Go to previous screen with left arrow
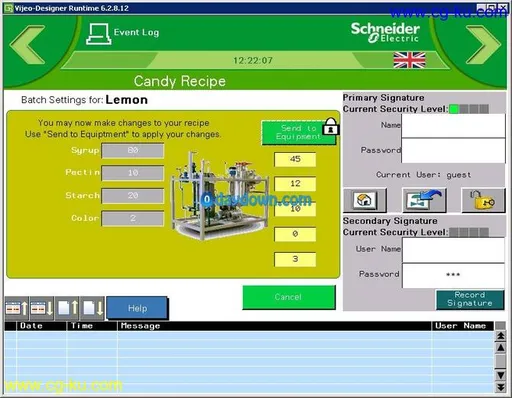The width and height of the screenshot is (512, 398). pyautogui.click(x=27, y=45)
